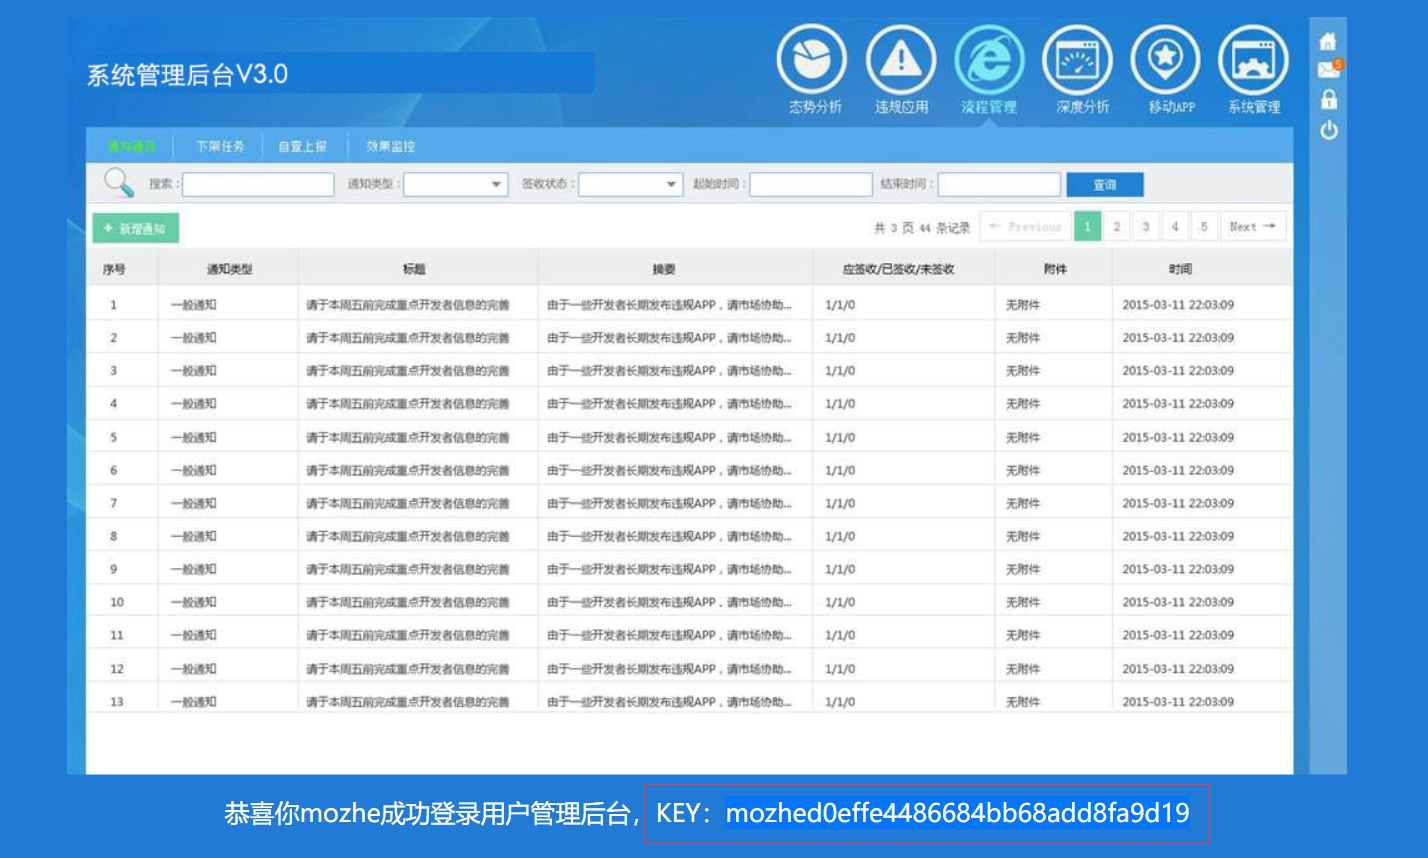Select the 流程管理 browser icon
This screenshot has width=1428, height=858.
(x=989, y=60)
